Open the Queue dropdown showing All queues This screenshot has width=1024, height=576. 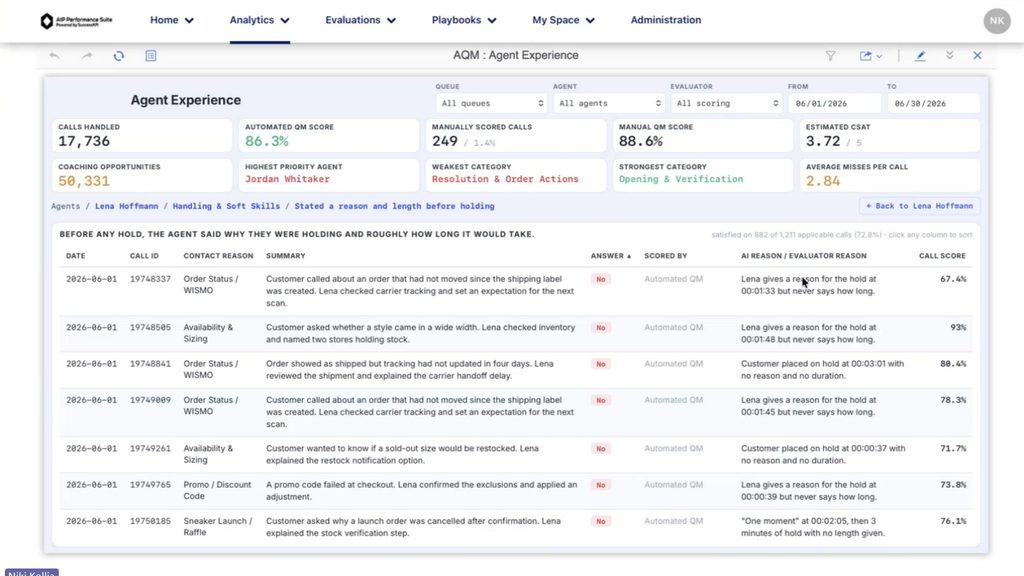click(492, 103)
